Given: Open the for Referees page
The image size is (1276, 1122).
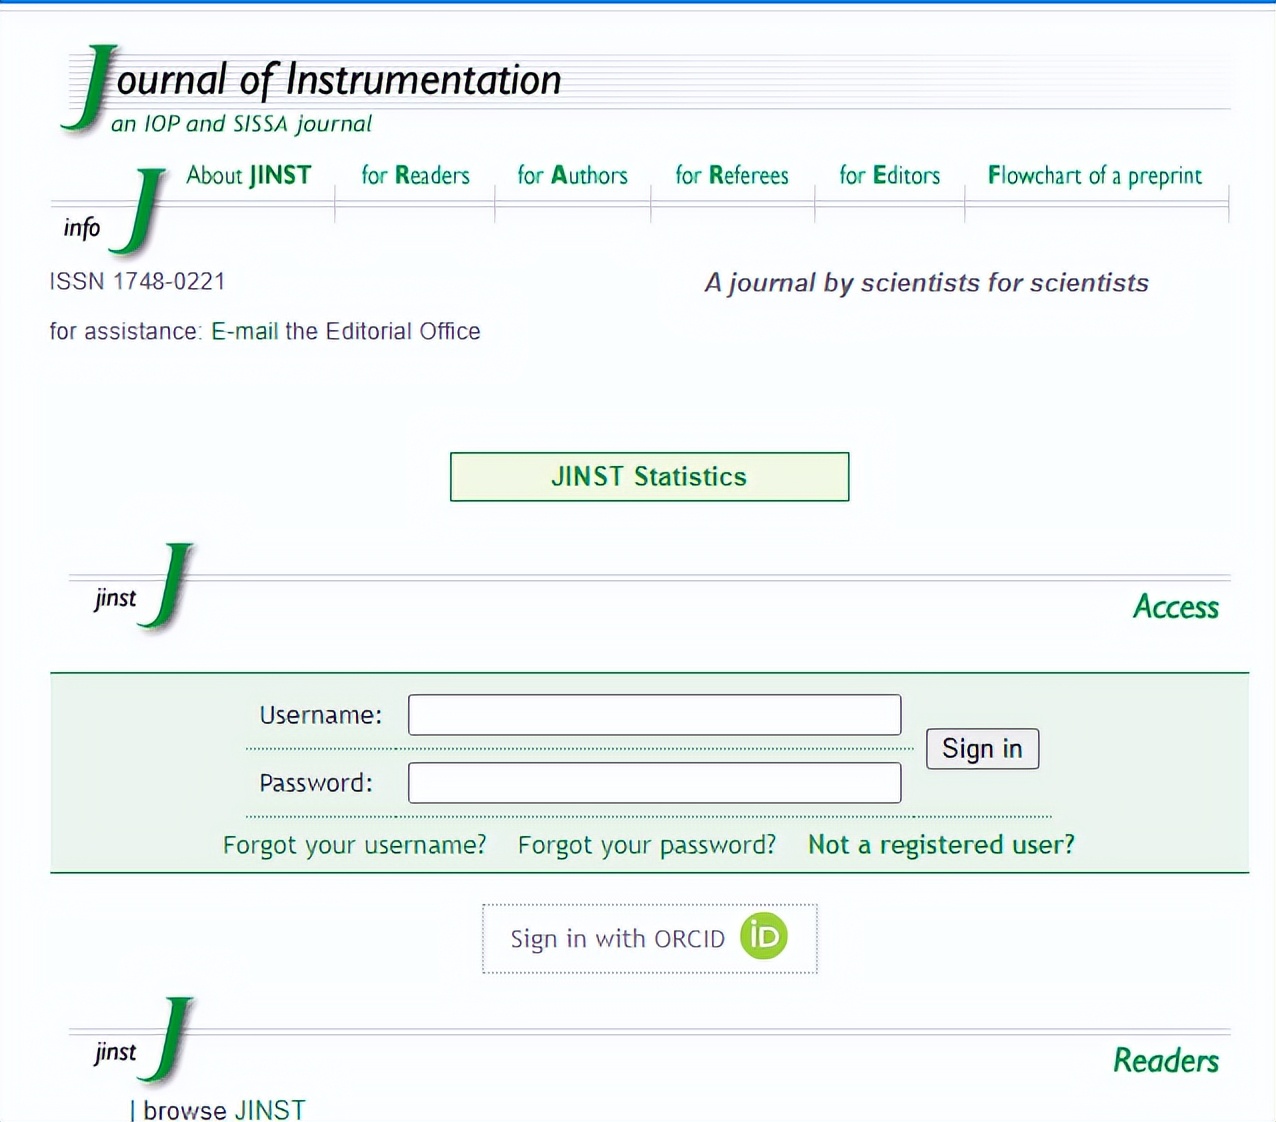Looking at the screenshot, I should [x=731, y=176].
